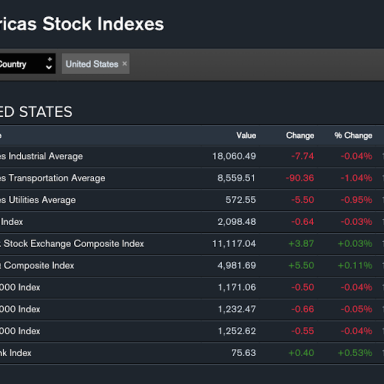Open the Utilities Average index link
This screenshot has height=384, width=384.
coord(38,200)
